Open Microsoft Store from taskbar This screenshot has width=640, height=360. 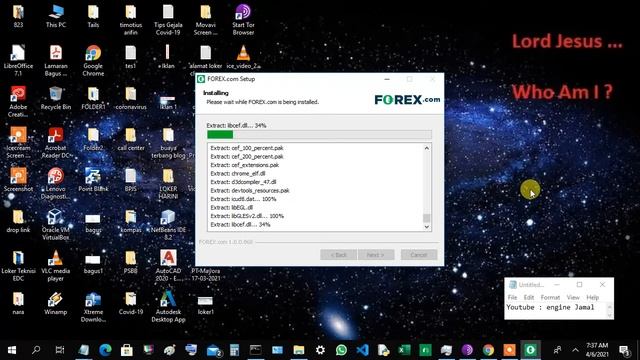tap(127, 350)
